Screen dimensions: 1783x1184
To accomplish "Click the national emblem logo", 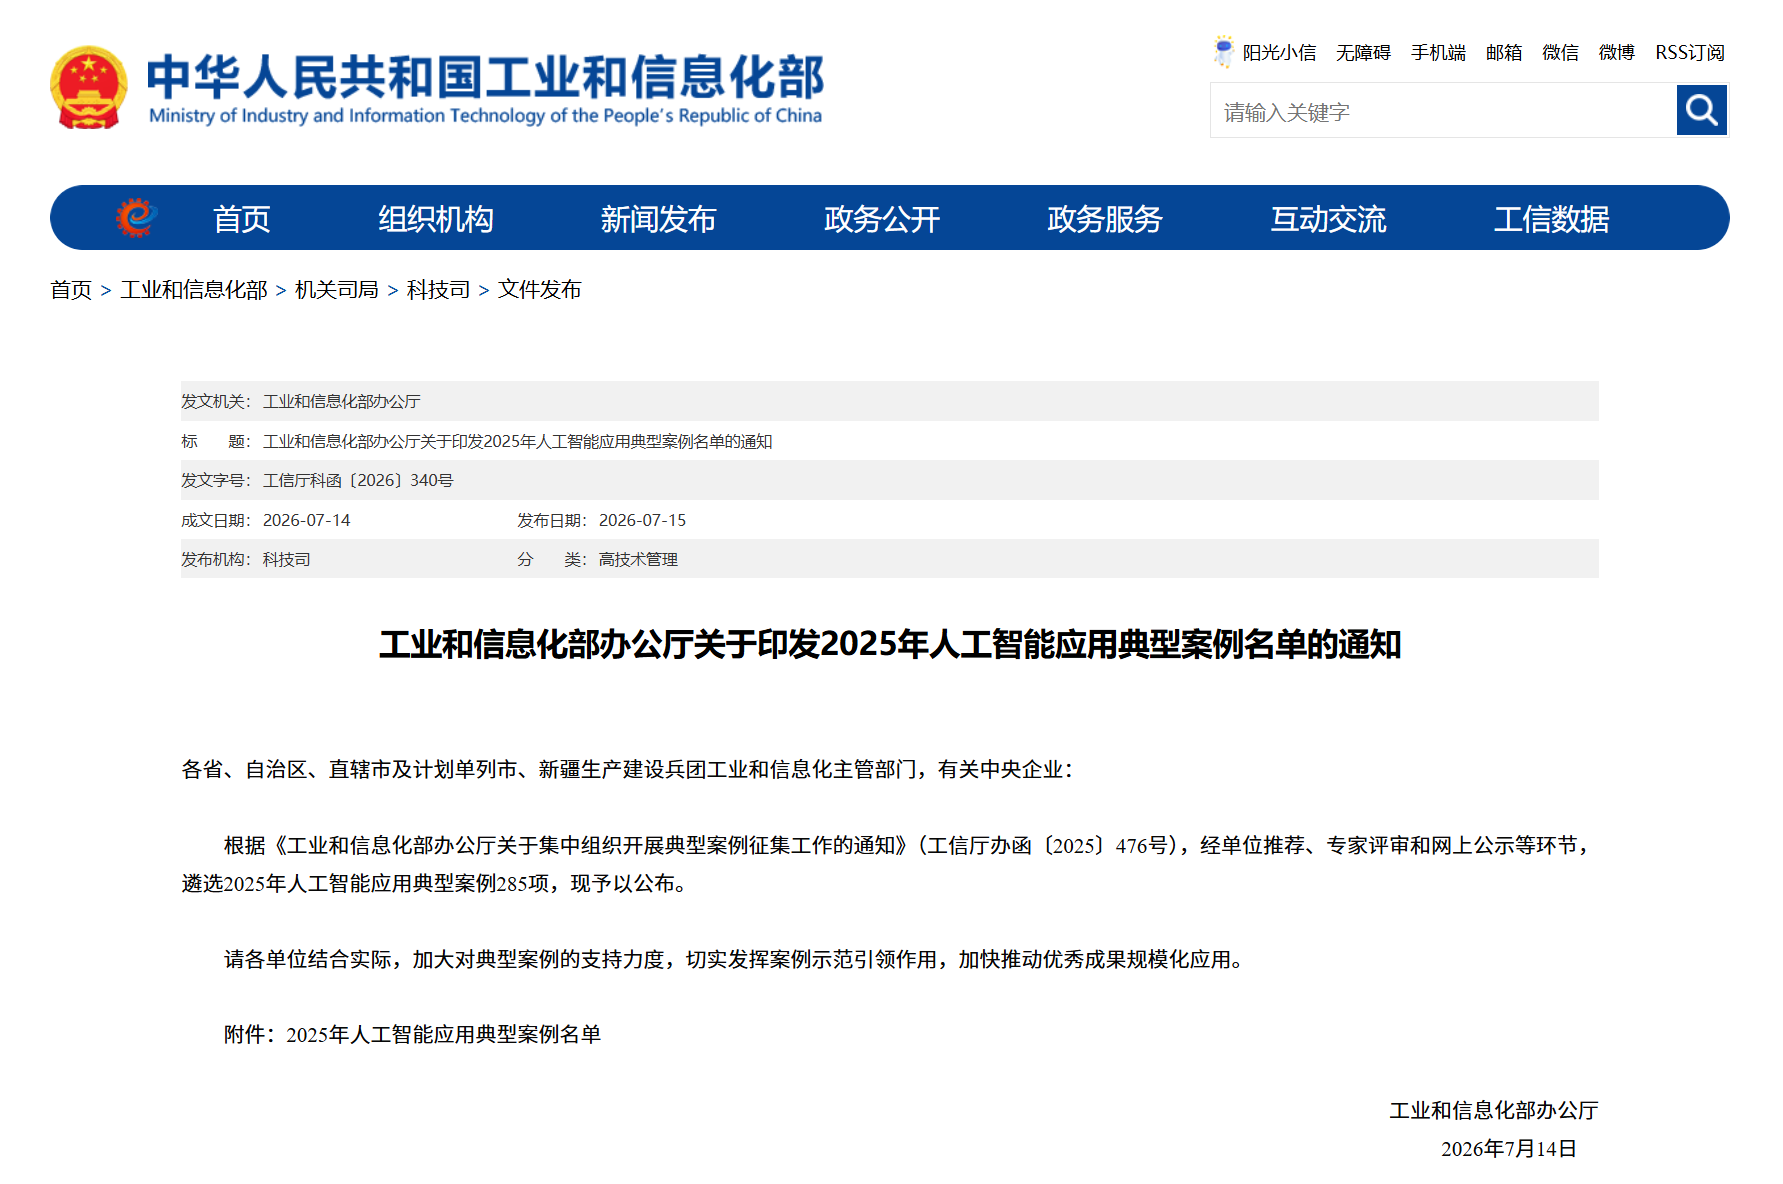I will (89, 88).
